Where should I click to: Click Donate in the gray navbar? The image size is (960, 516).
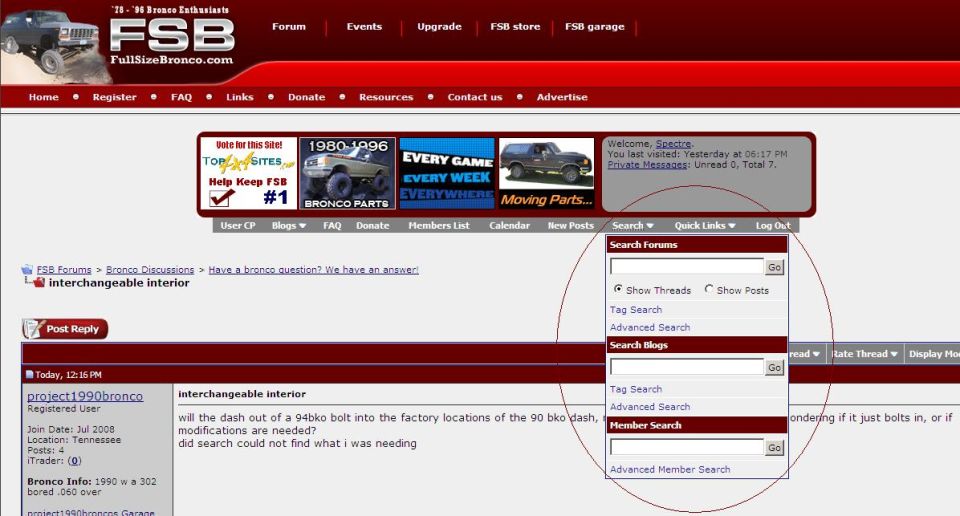tap(372, 225)
